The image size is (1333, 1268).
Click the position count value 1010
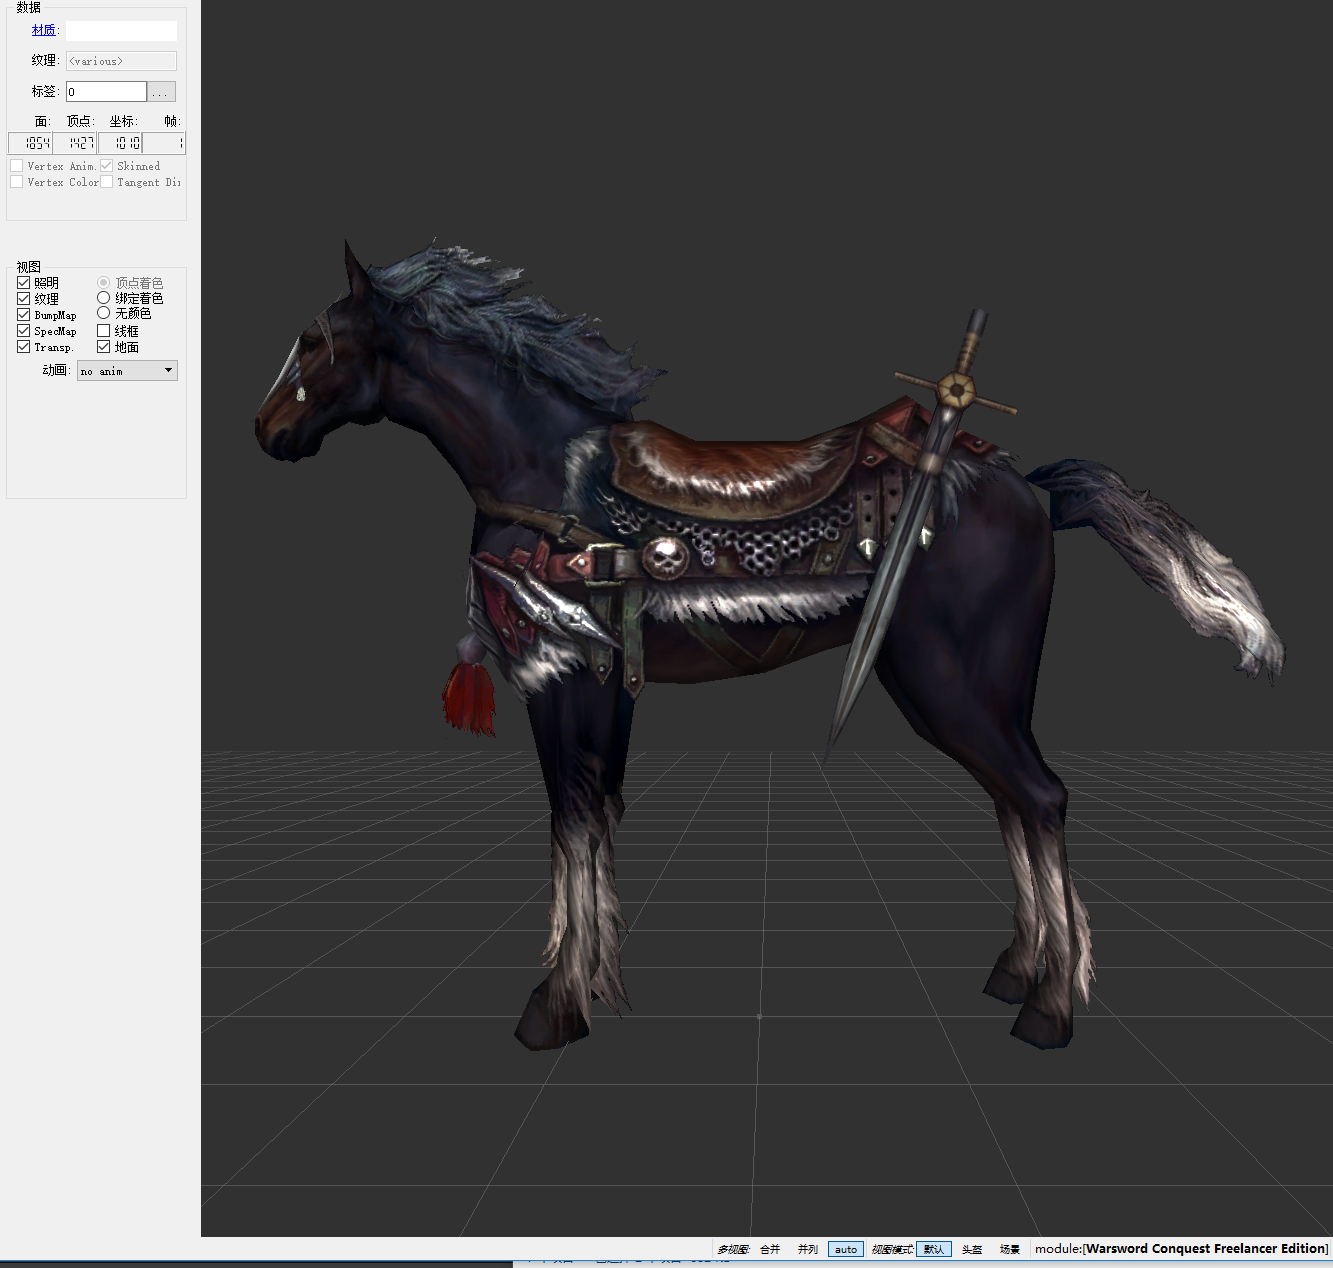[x=120, y=143]
